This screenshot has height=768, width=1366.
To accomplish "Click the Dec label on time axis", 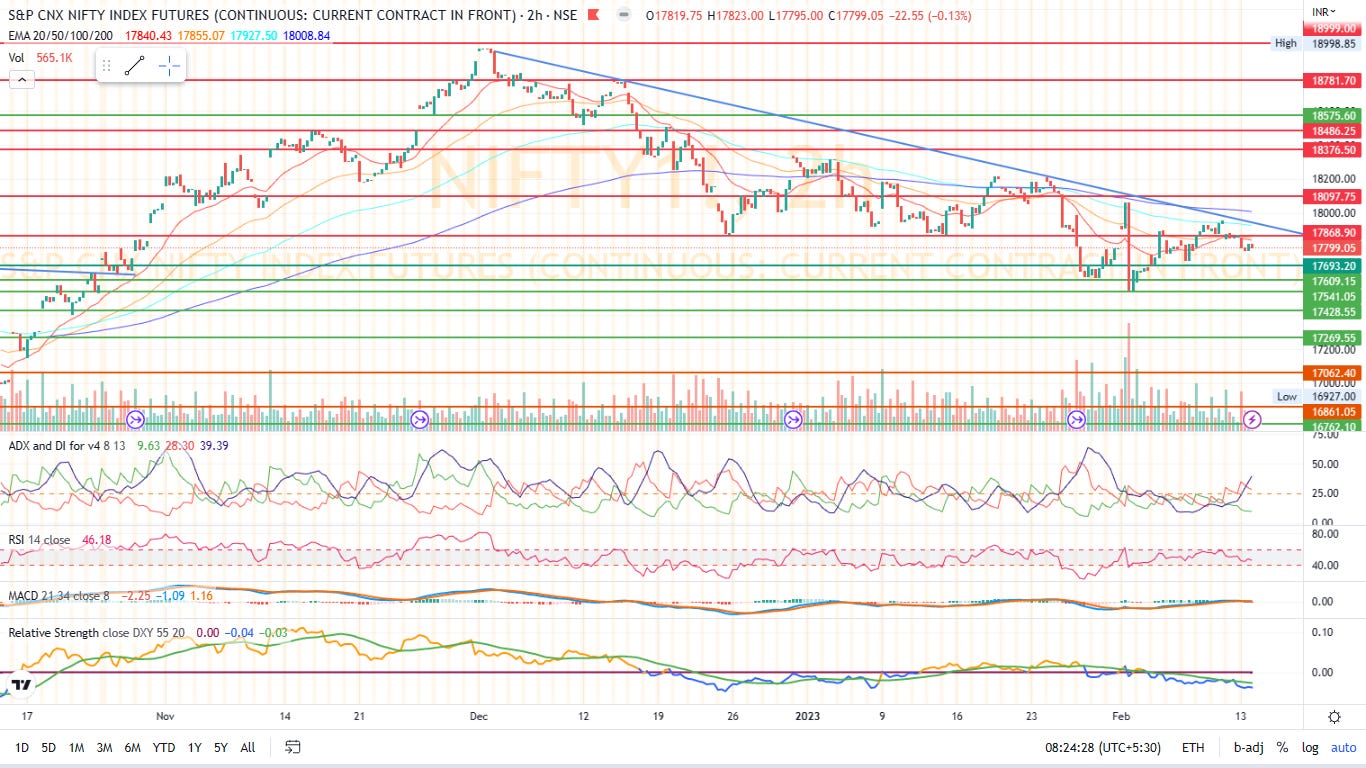I will tap(478, 716).
